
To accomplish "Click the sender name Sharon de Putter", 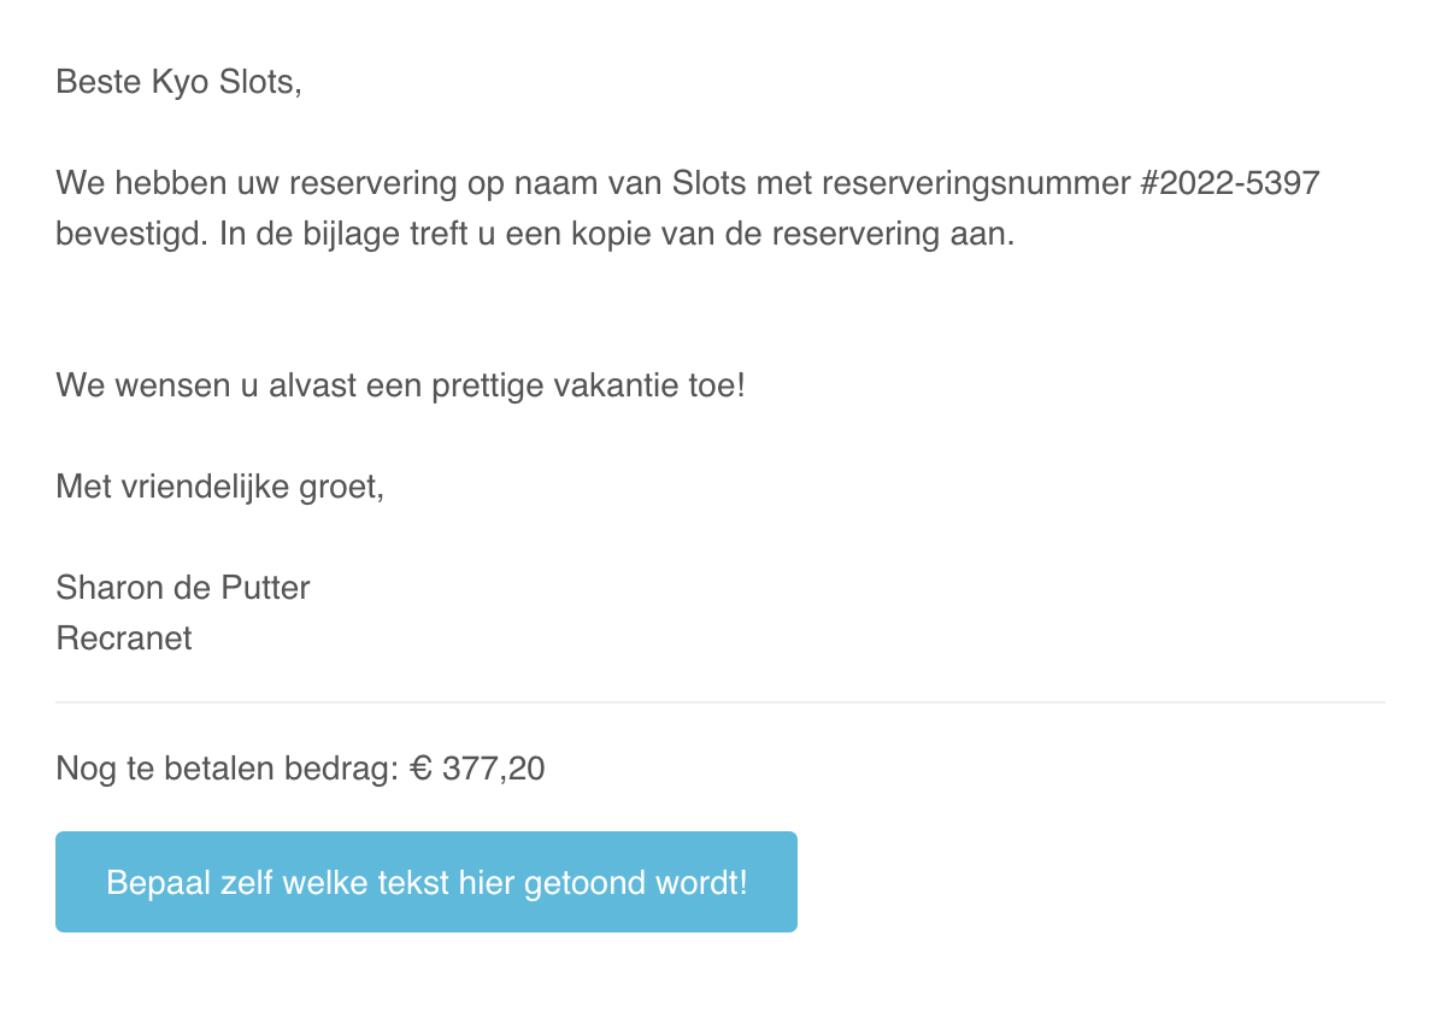I will 183,587.
